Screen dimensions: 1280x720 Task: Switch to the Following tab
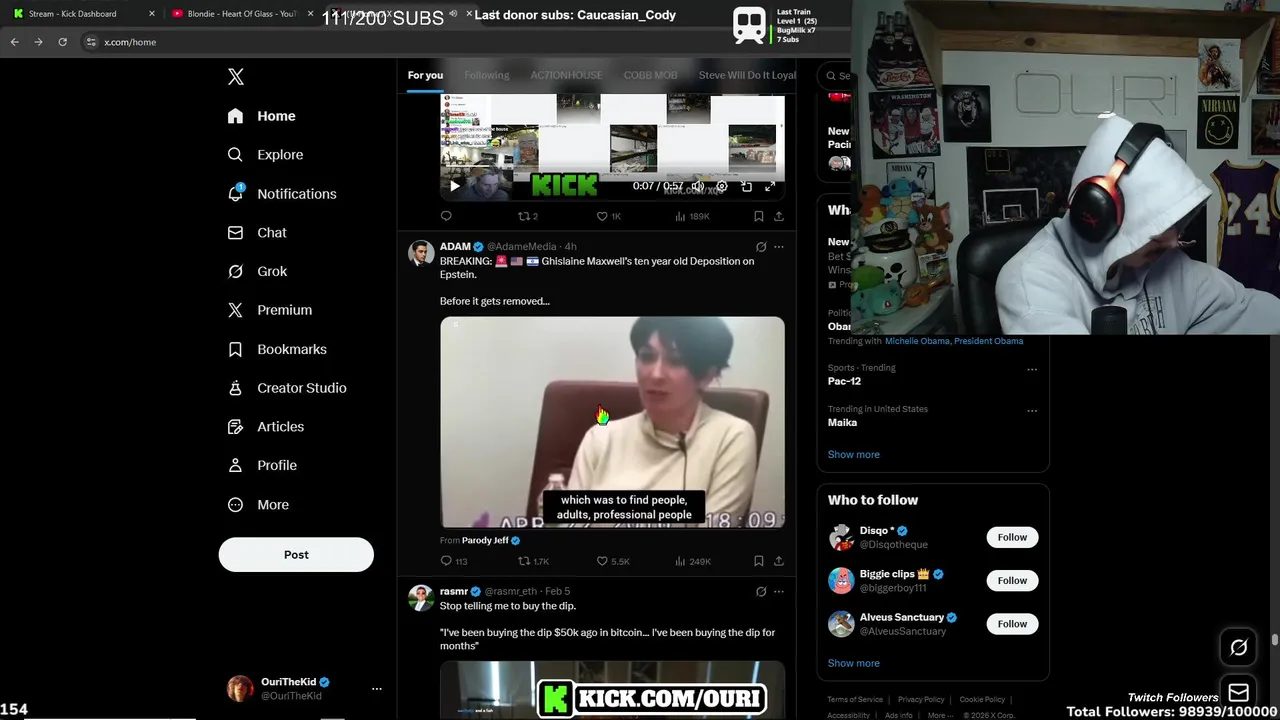pos(487,75)
